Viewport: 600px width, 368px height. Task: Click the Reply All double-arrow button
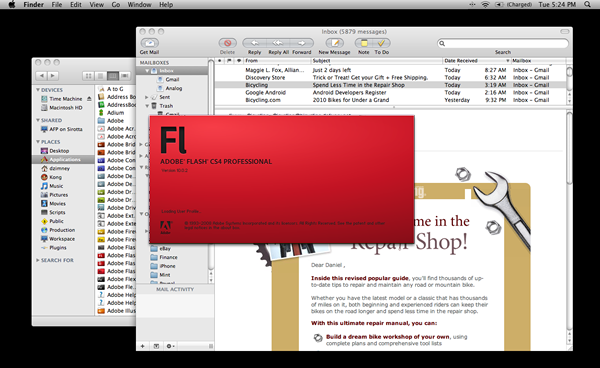click(278, 43)
